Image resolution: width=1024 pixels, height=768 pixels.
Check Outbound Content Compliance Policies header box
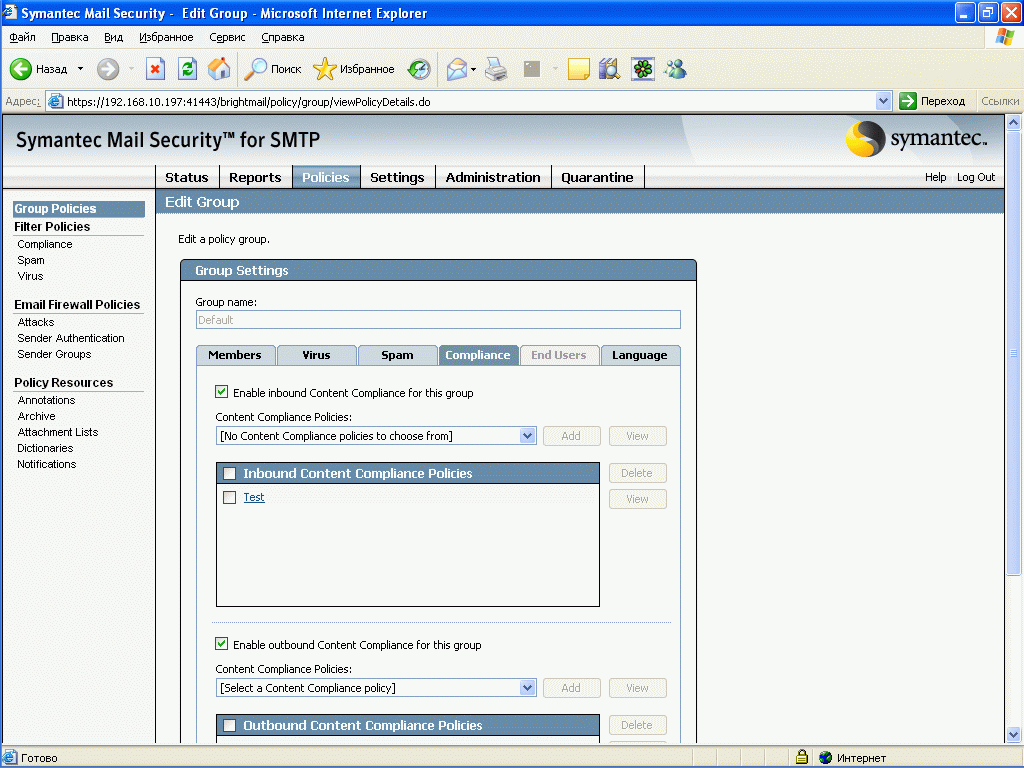pyautogui.click(x=229, y=726)
